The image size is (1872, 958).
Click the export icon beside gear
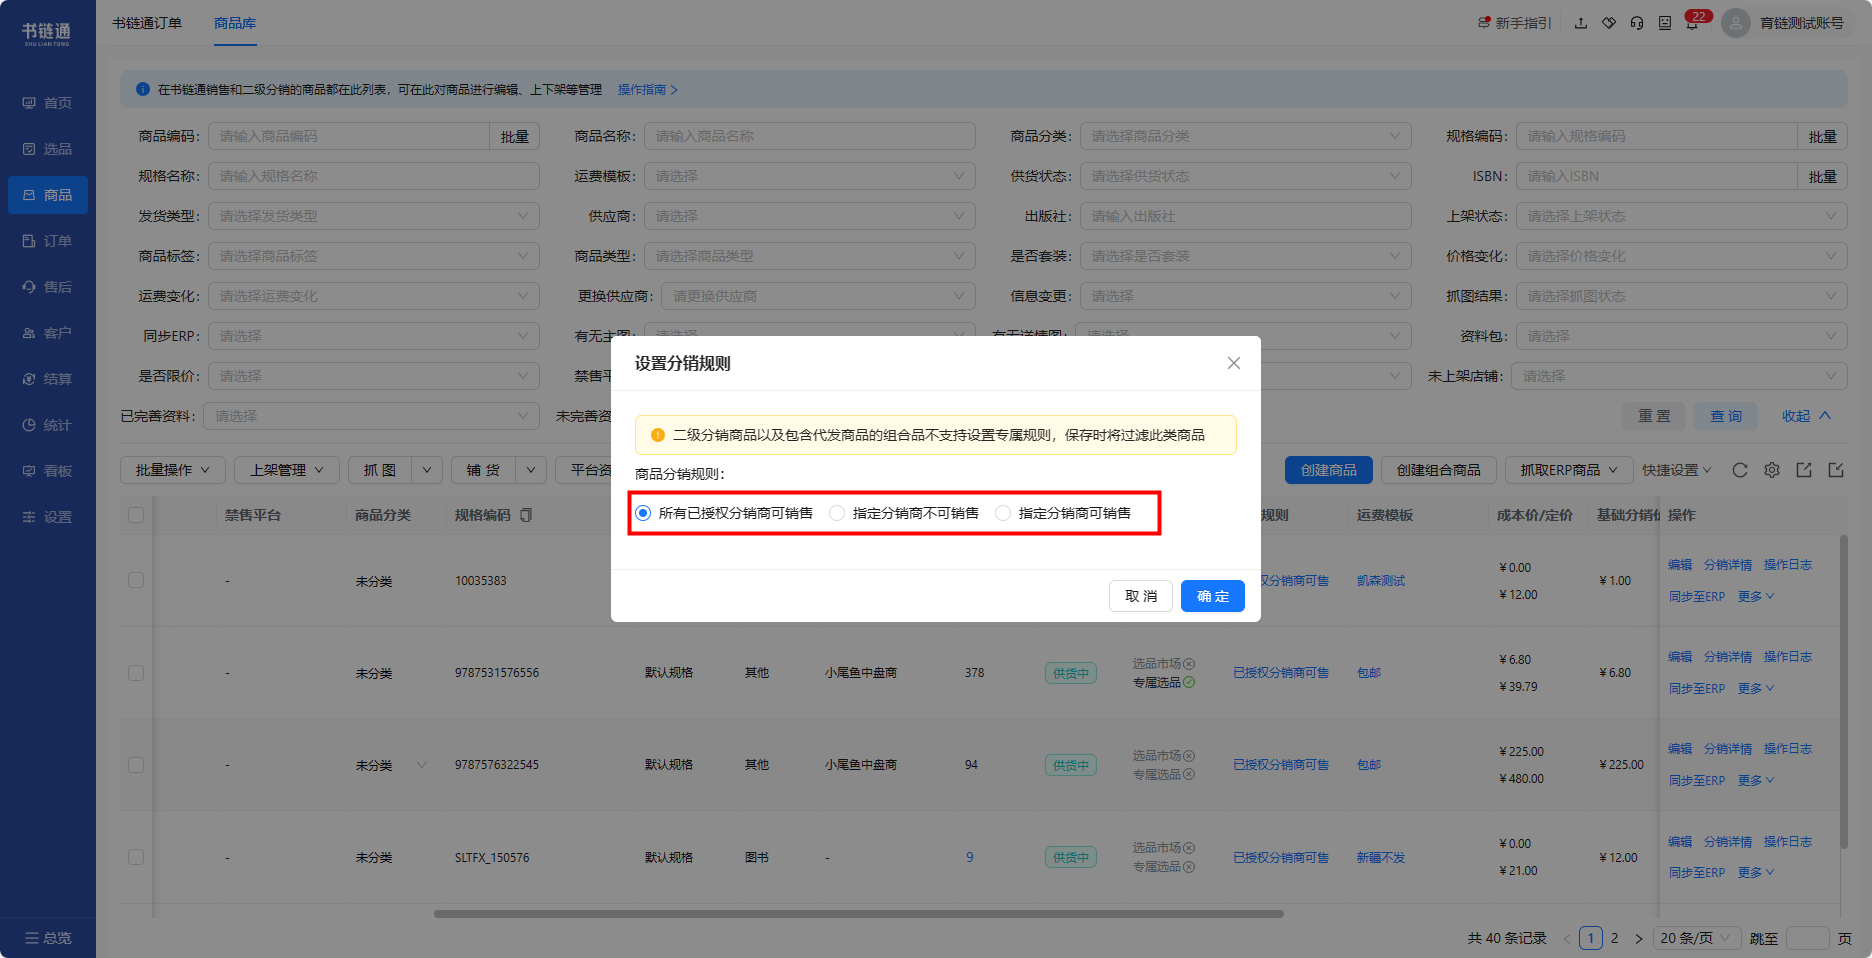[1804, 470]
